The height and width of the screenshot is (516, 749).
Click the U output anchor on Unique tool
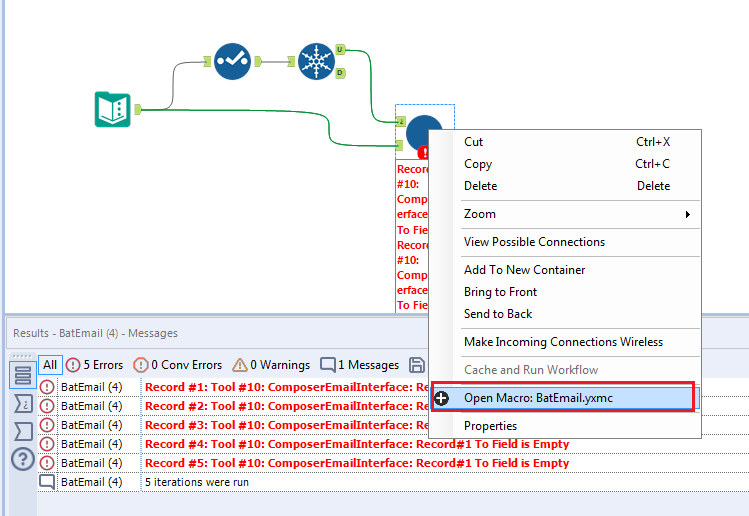(x=340, y=49)
